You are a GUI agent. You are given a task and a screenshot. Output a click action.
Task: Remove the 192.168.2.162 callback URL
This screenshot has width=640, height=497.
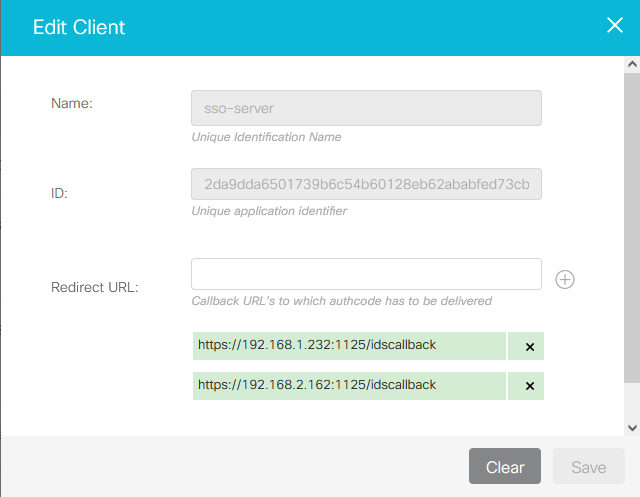click(529, 386)
